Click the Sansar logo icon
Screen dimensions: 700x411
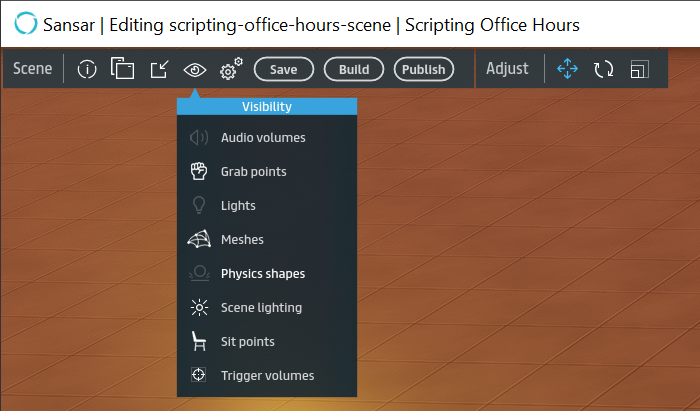[27, 24]
